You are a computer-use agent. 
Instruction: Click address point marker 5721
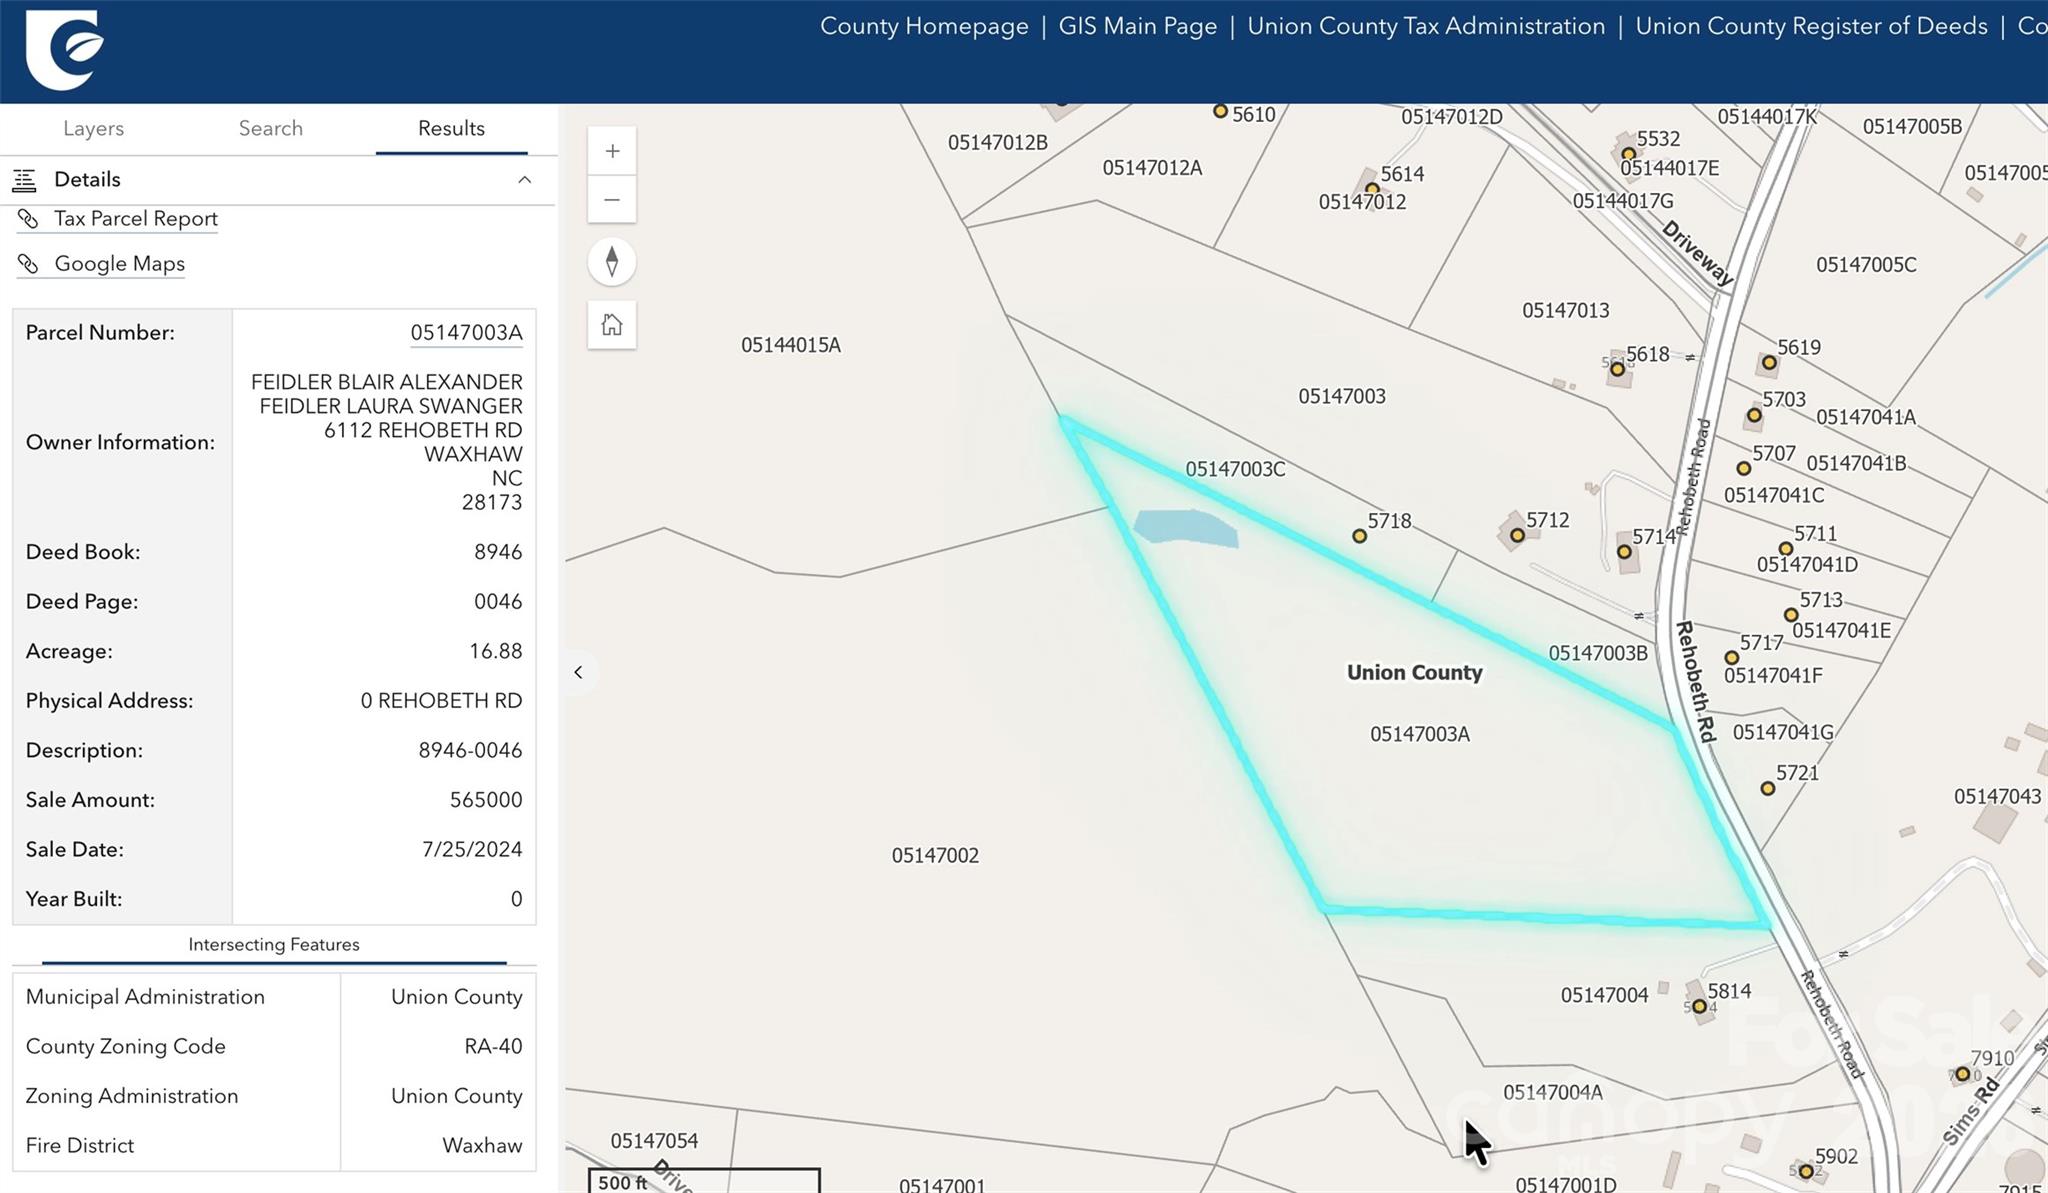(x=1767, y=789)
